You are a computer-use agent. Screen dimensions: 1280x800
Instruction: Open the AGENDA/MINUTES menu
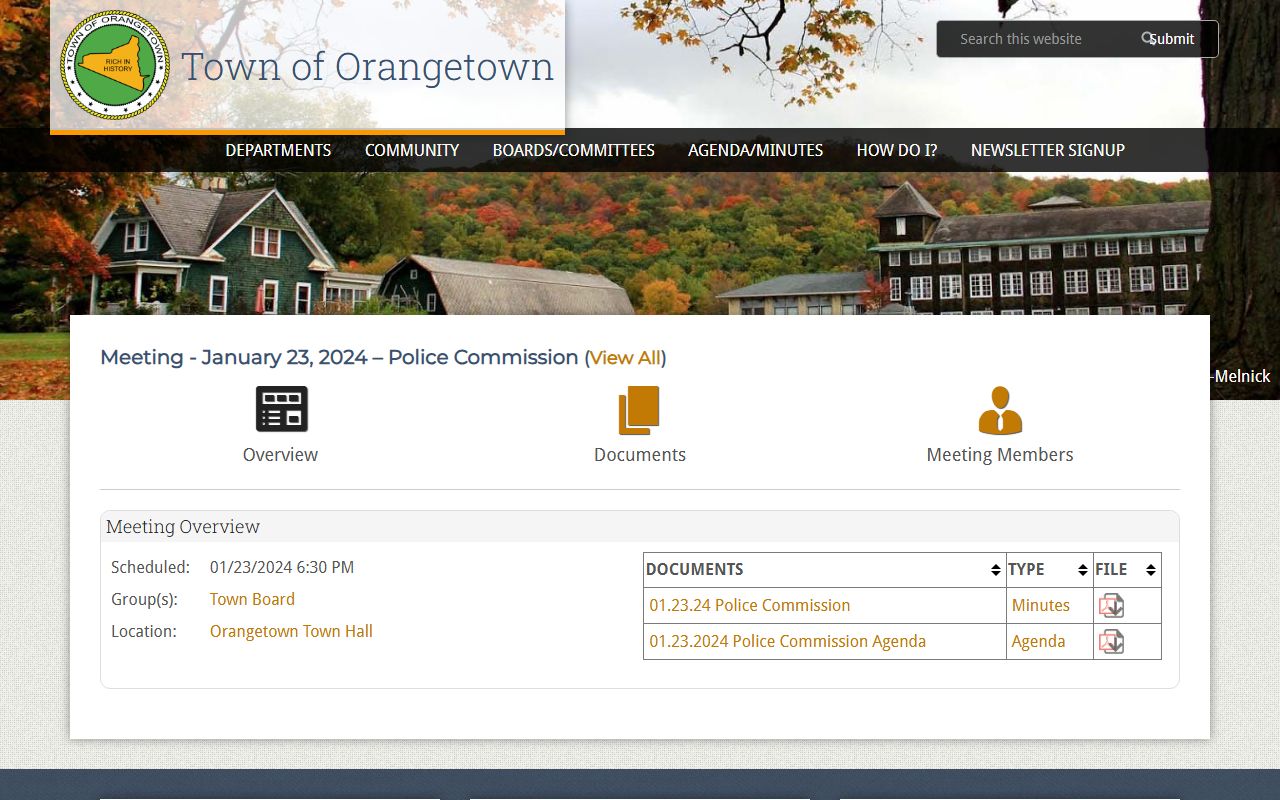(755, 150)
